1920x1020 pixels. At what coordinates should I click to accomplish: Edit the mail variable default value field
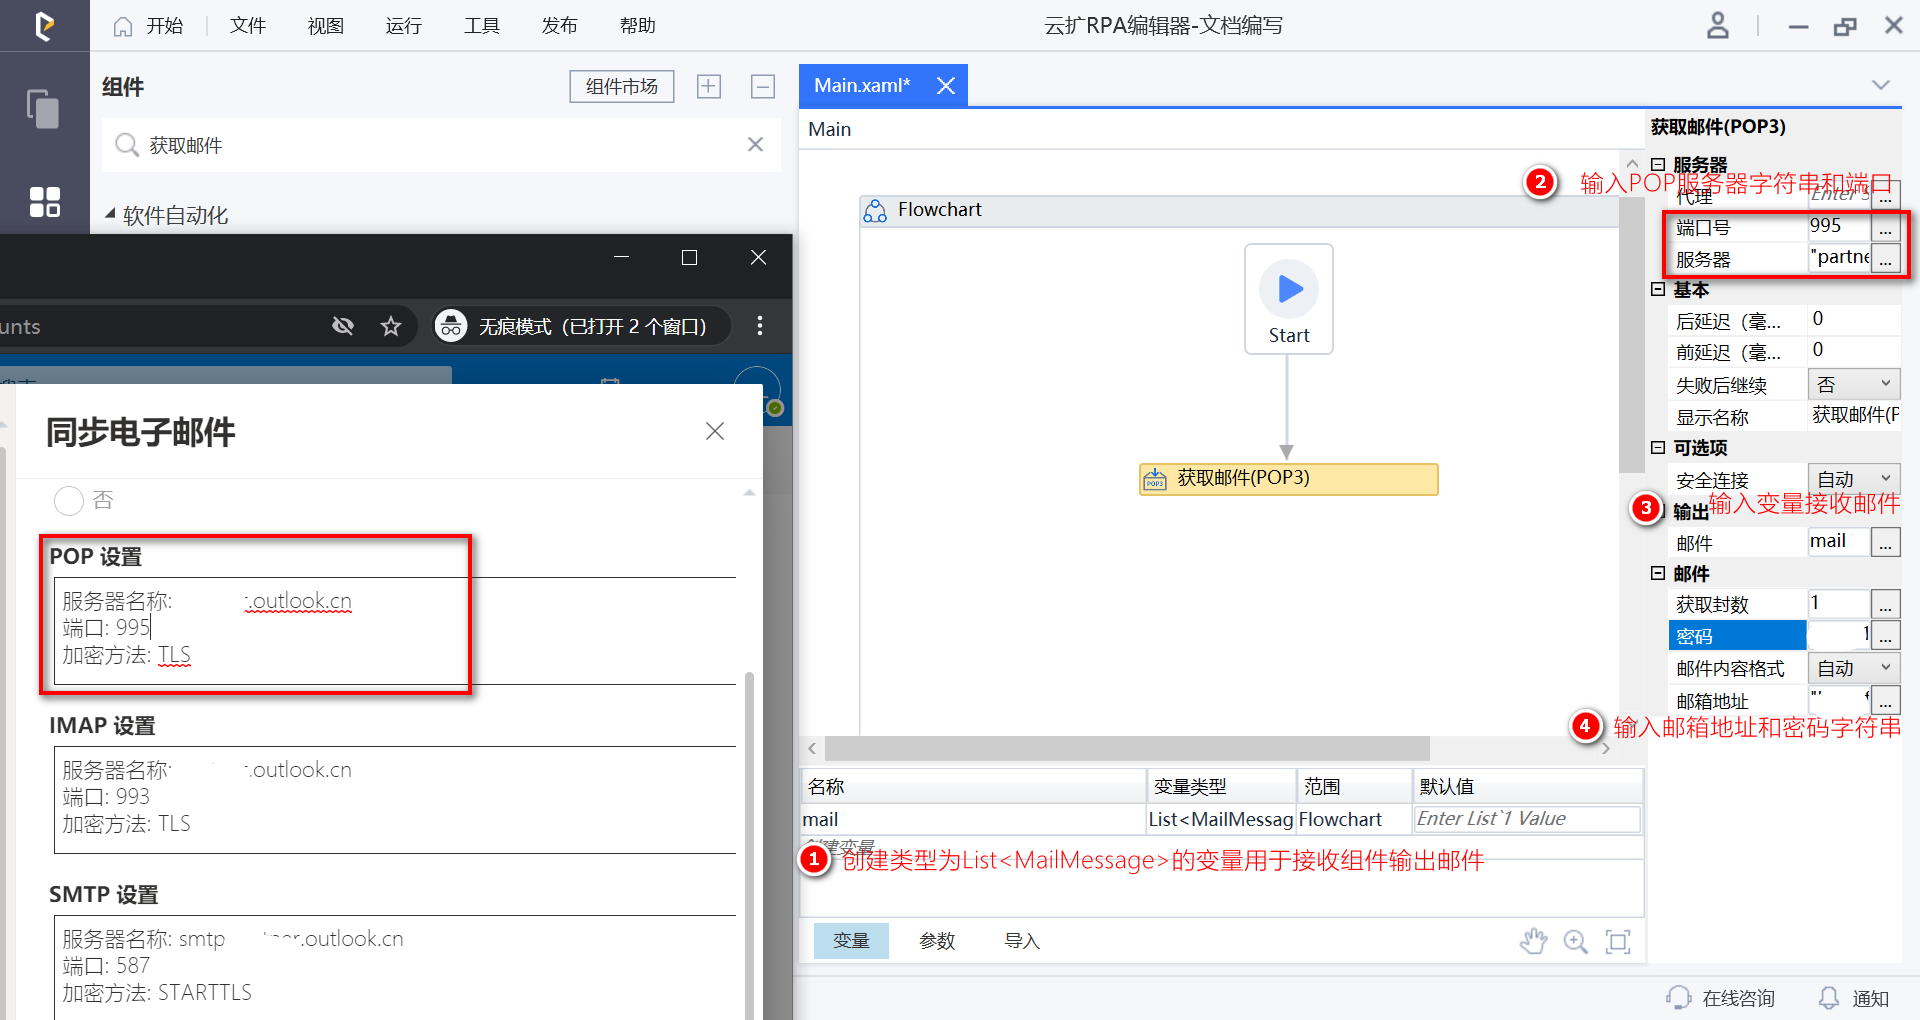1526,819
